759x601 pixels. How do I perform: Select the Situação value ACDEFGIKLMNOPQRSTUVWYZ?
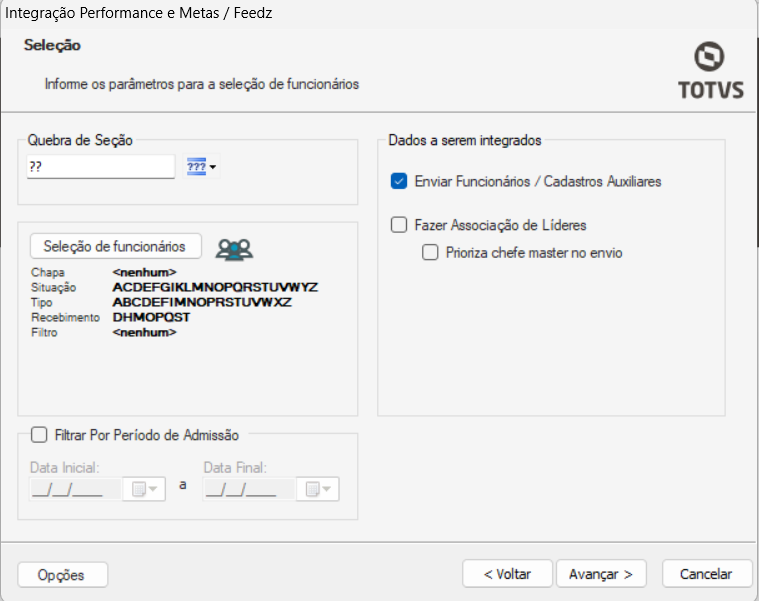click(x=215, y=287)
